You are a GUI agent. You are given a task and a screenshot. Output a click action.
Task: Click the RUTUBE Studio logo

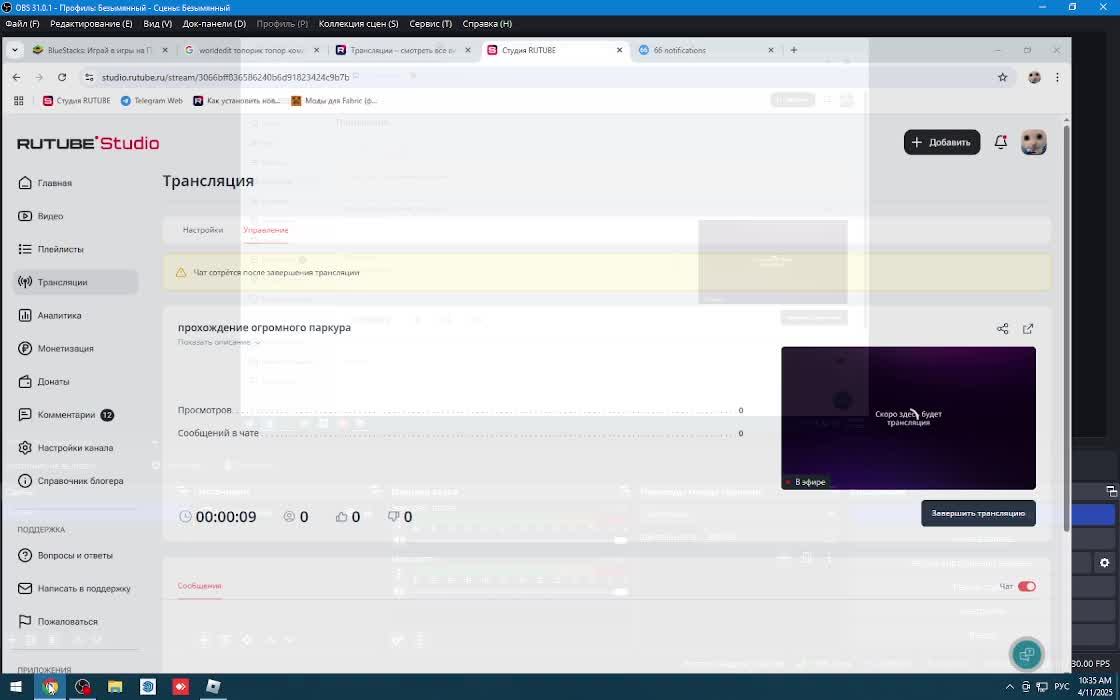click(88, 143)
